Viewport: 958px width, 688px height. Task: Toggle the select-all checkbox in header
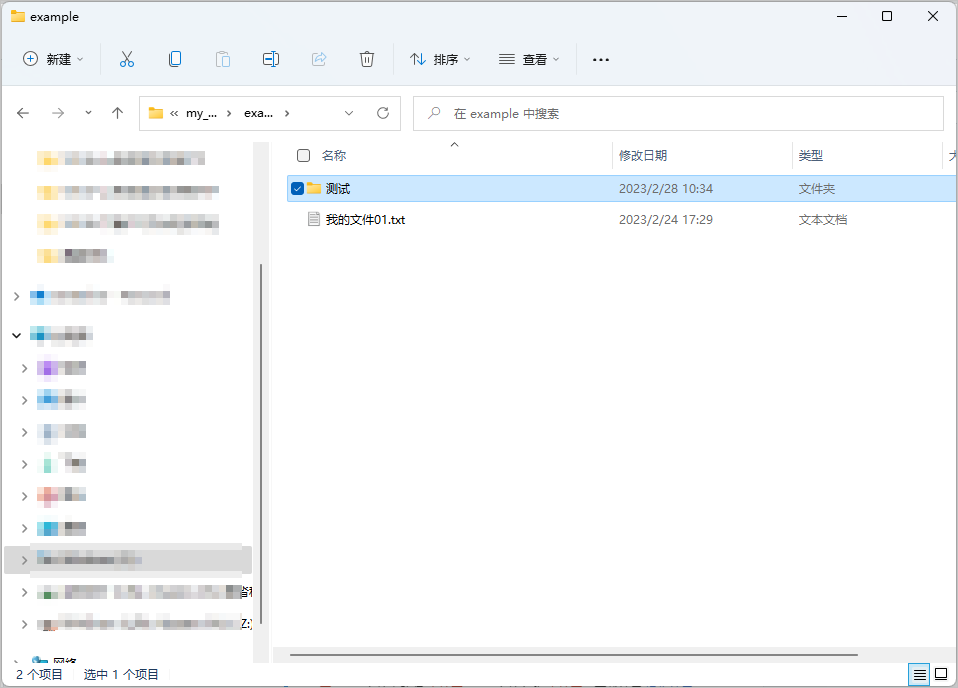click(x=304, y=156)
